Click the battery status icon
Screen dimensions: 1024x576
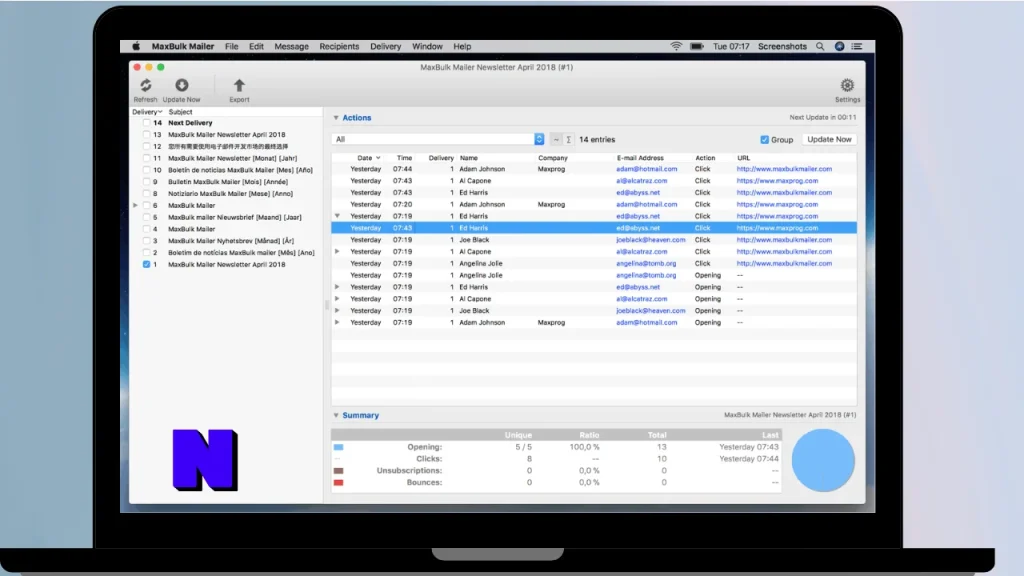[x=697, y=46]
